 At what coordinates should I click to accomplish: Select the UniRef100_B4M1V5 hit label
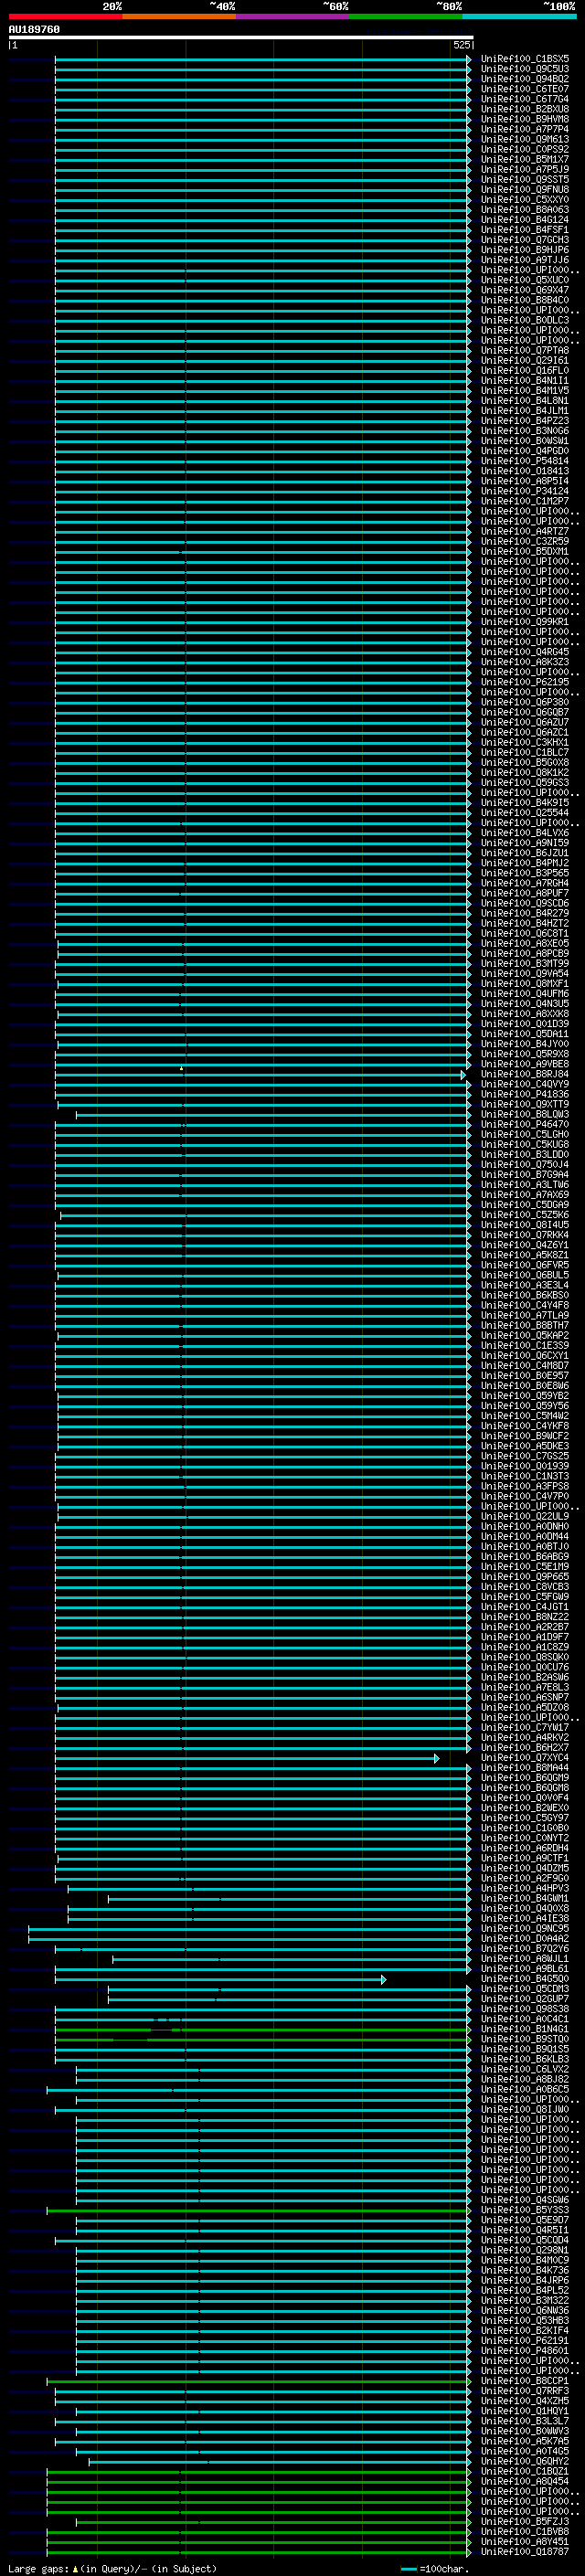click(524, 390)
